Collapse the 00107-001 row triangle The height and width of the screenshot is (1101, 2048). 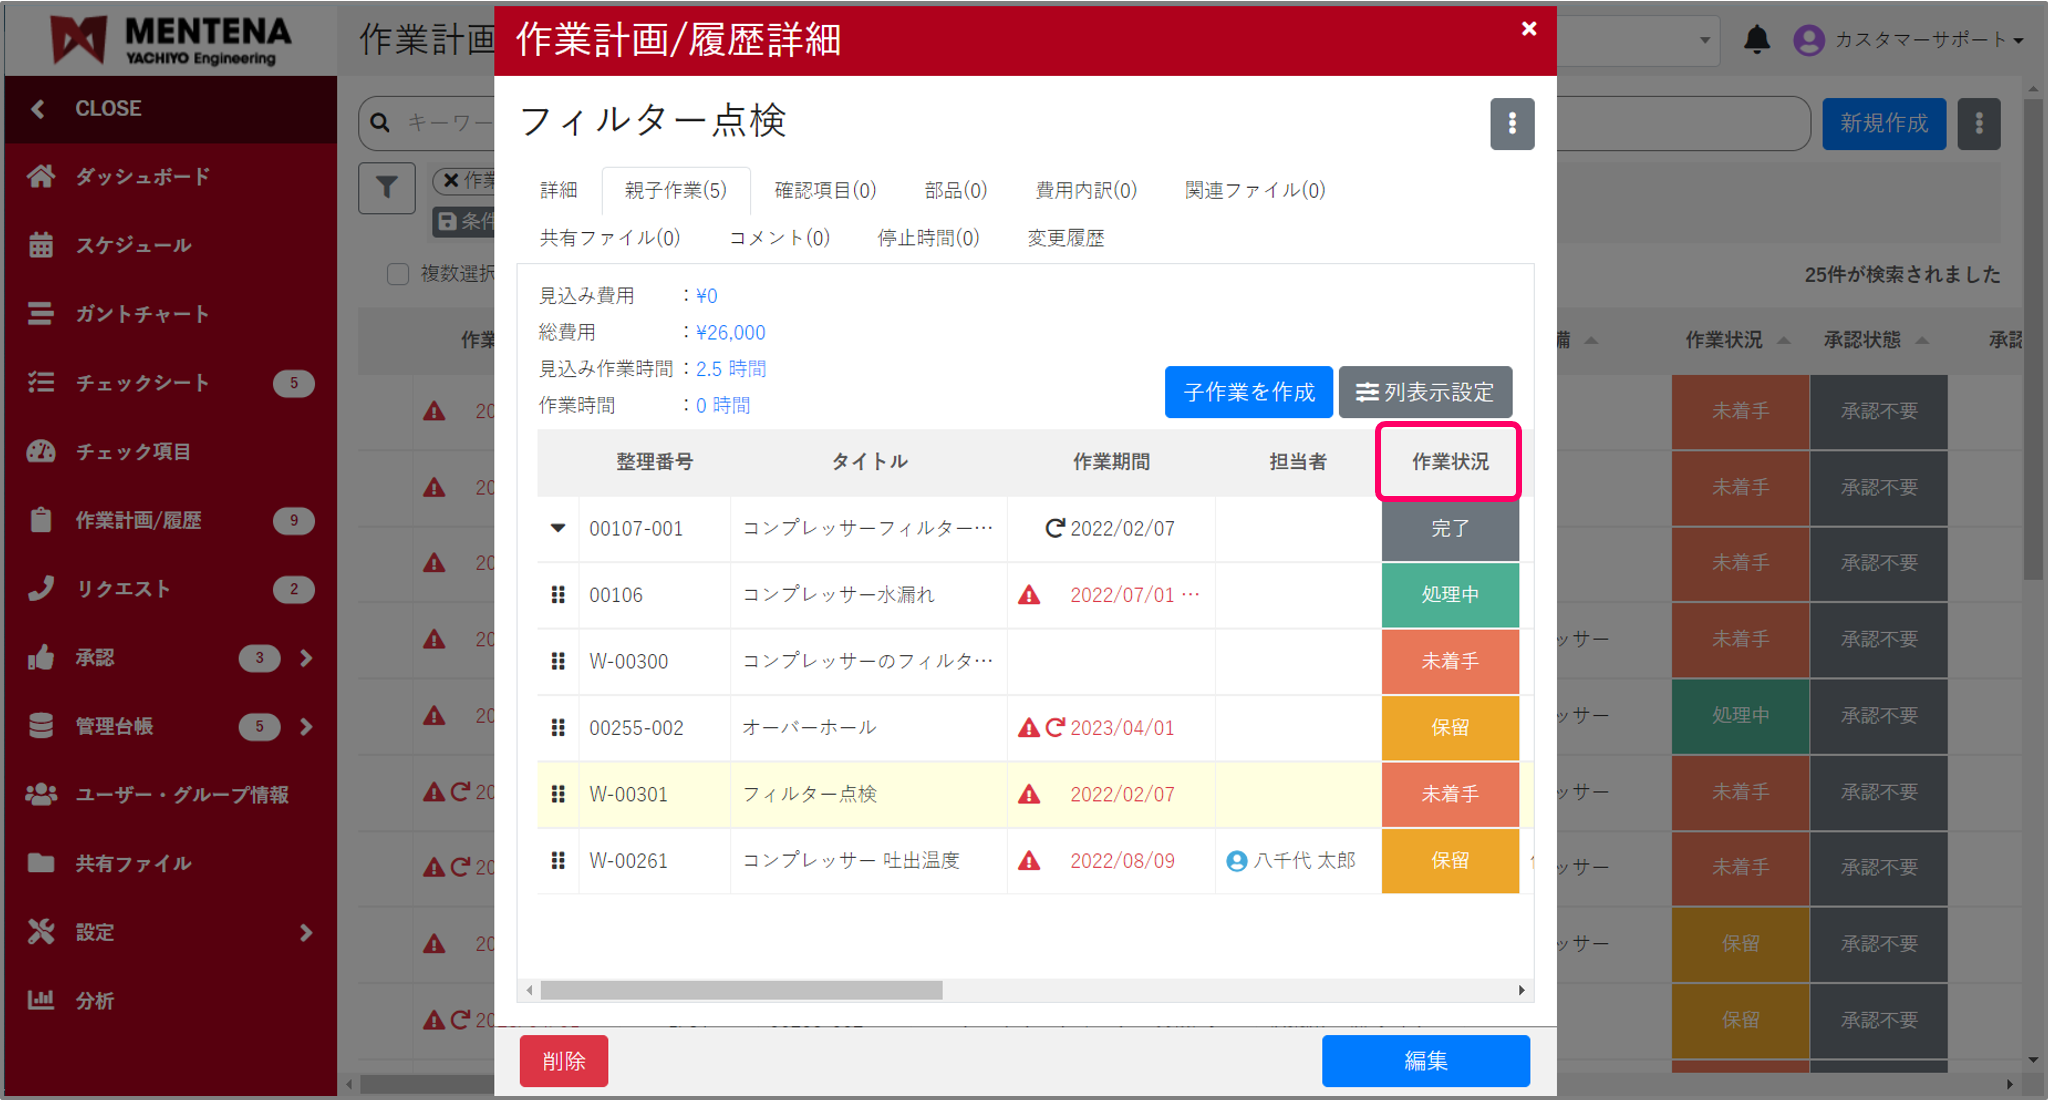click(557, 529)
